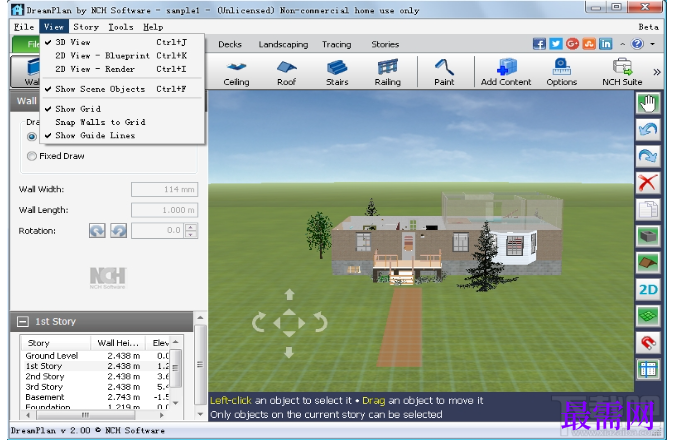Switch to 2D view with the 2D button
Viewport: 673px width, 447px height.
648,290
